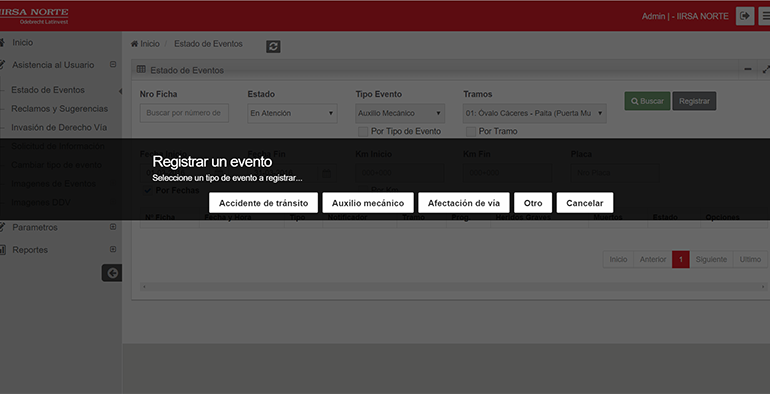Click the Km Inicio input field

point(400,173)
